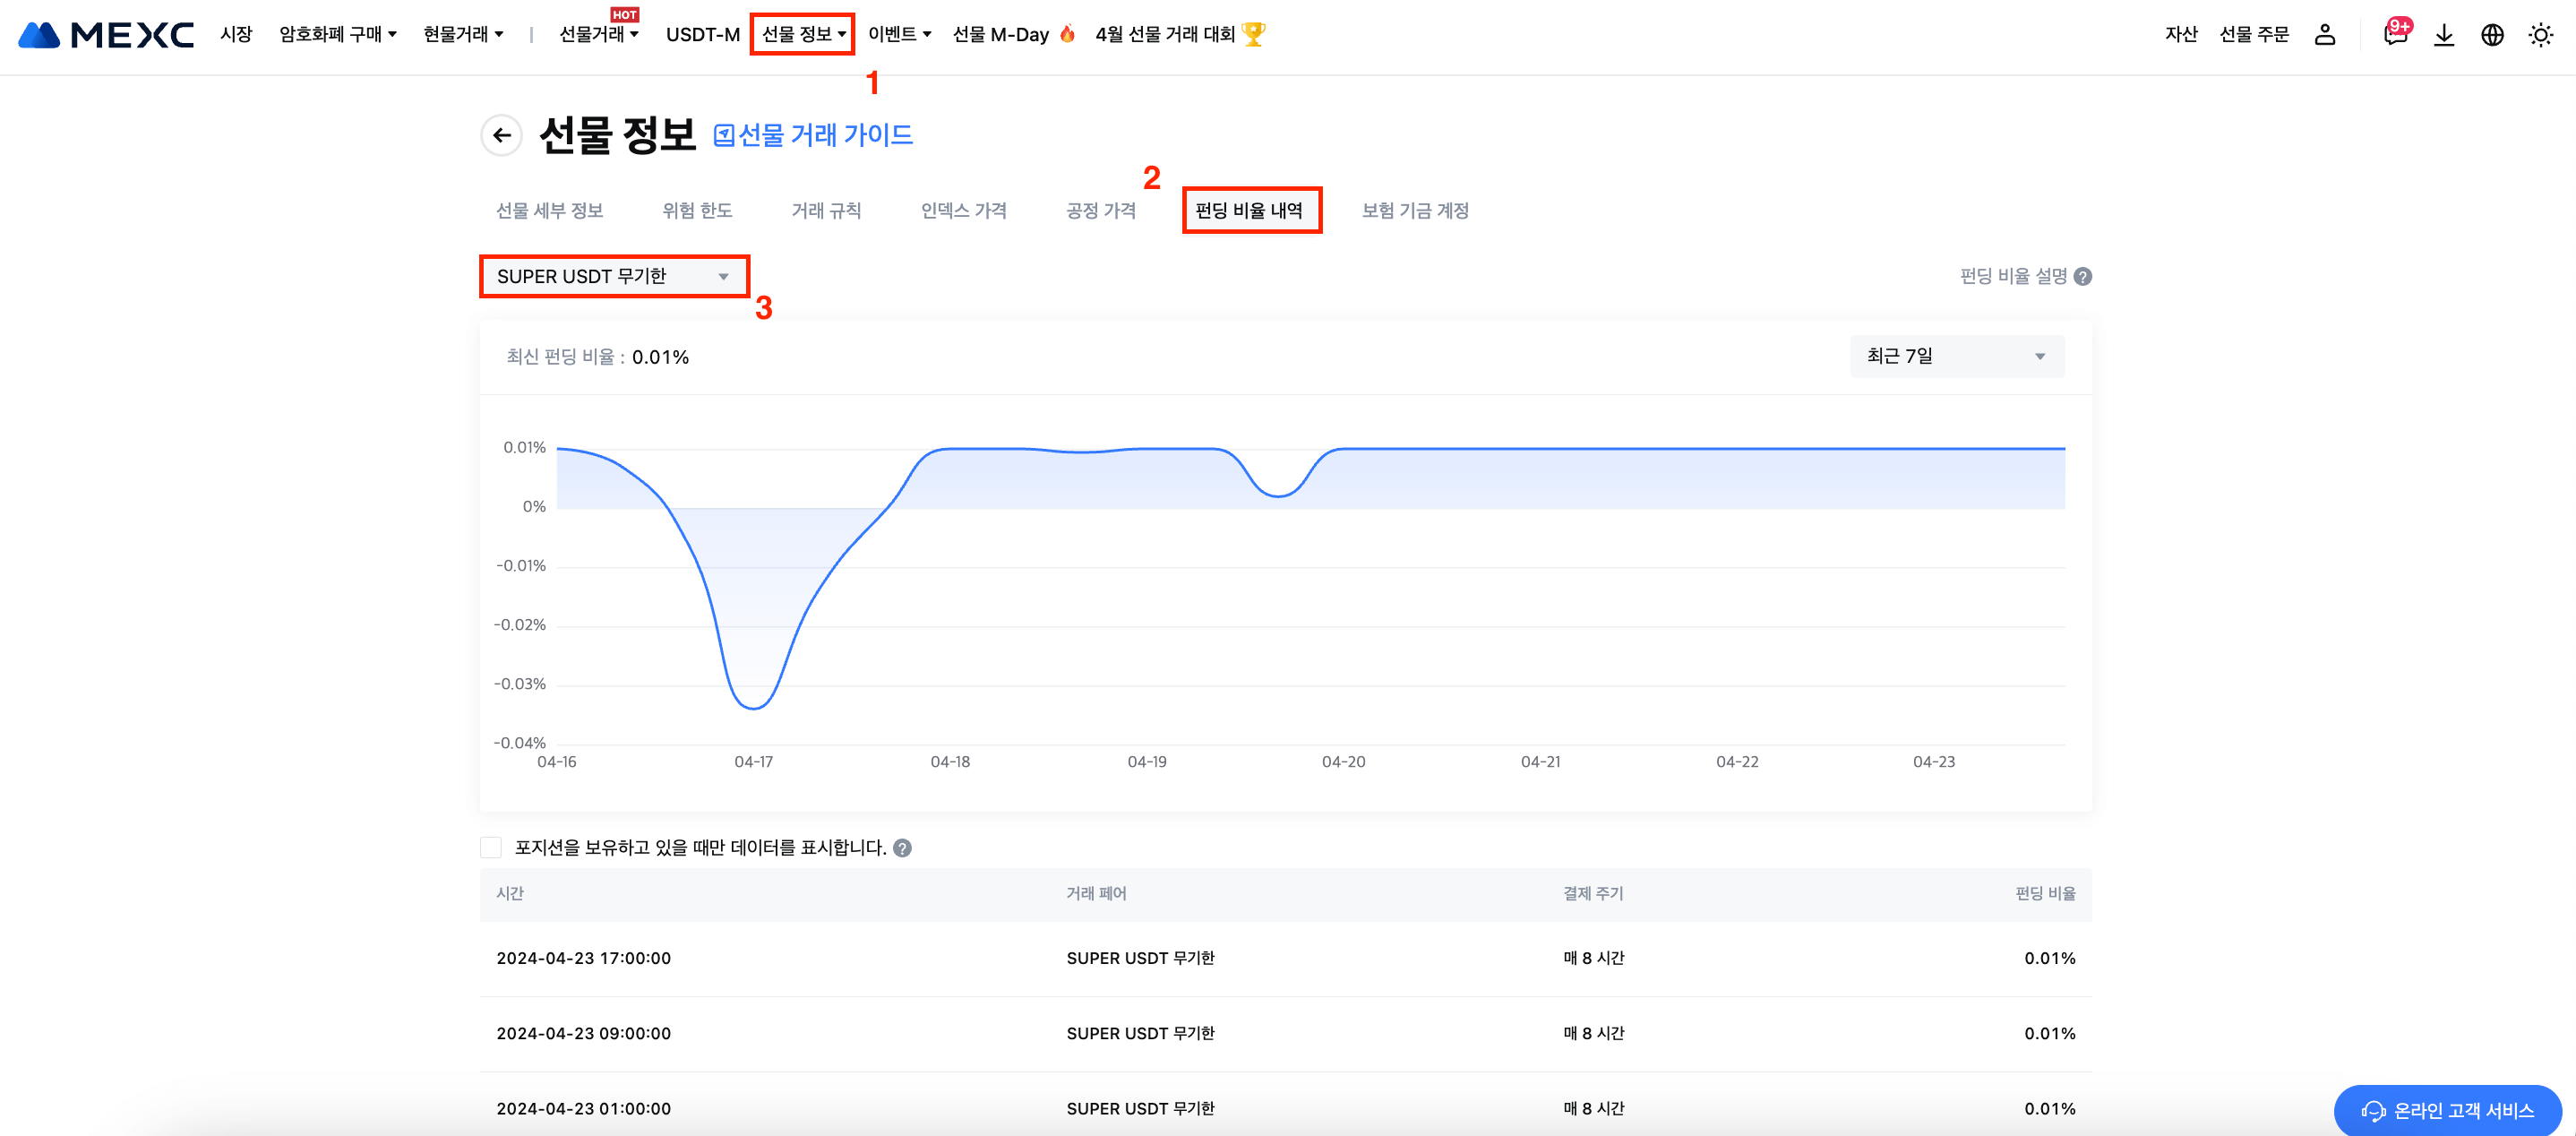Toggle the light/dark theme sun icon
This screenshot has height=1136, width=2576.
point(2540,35)
